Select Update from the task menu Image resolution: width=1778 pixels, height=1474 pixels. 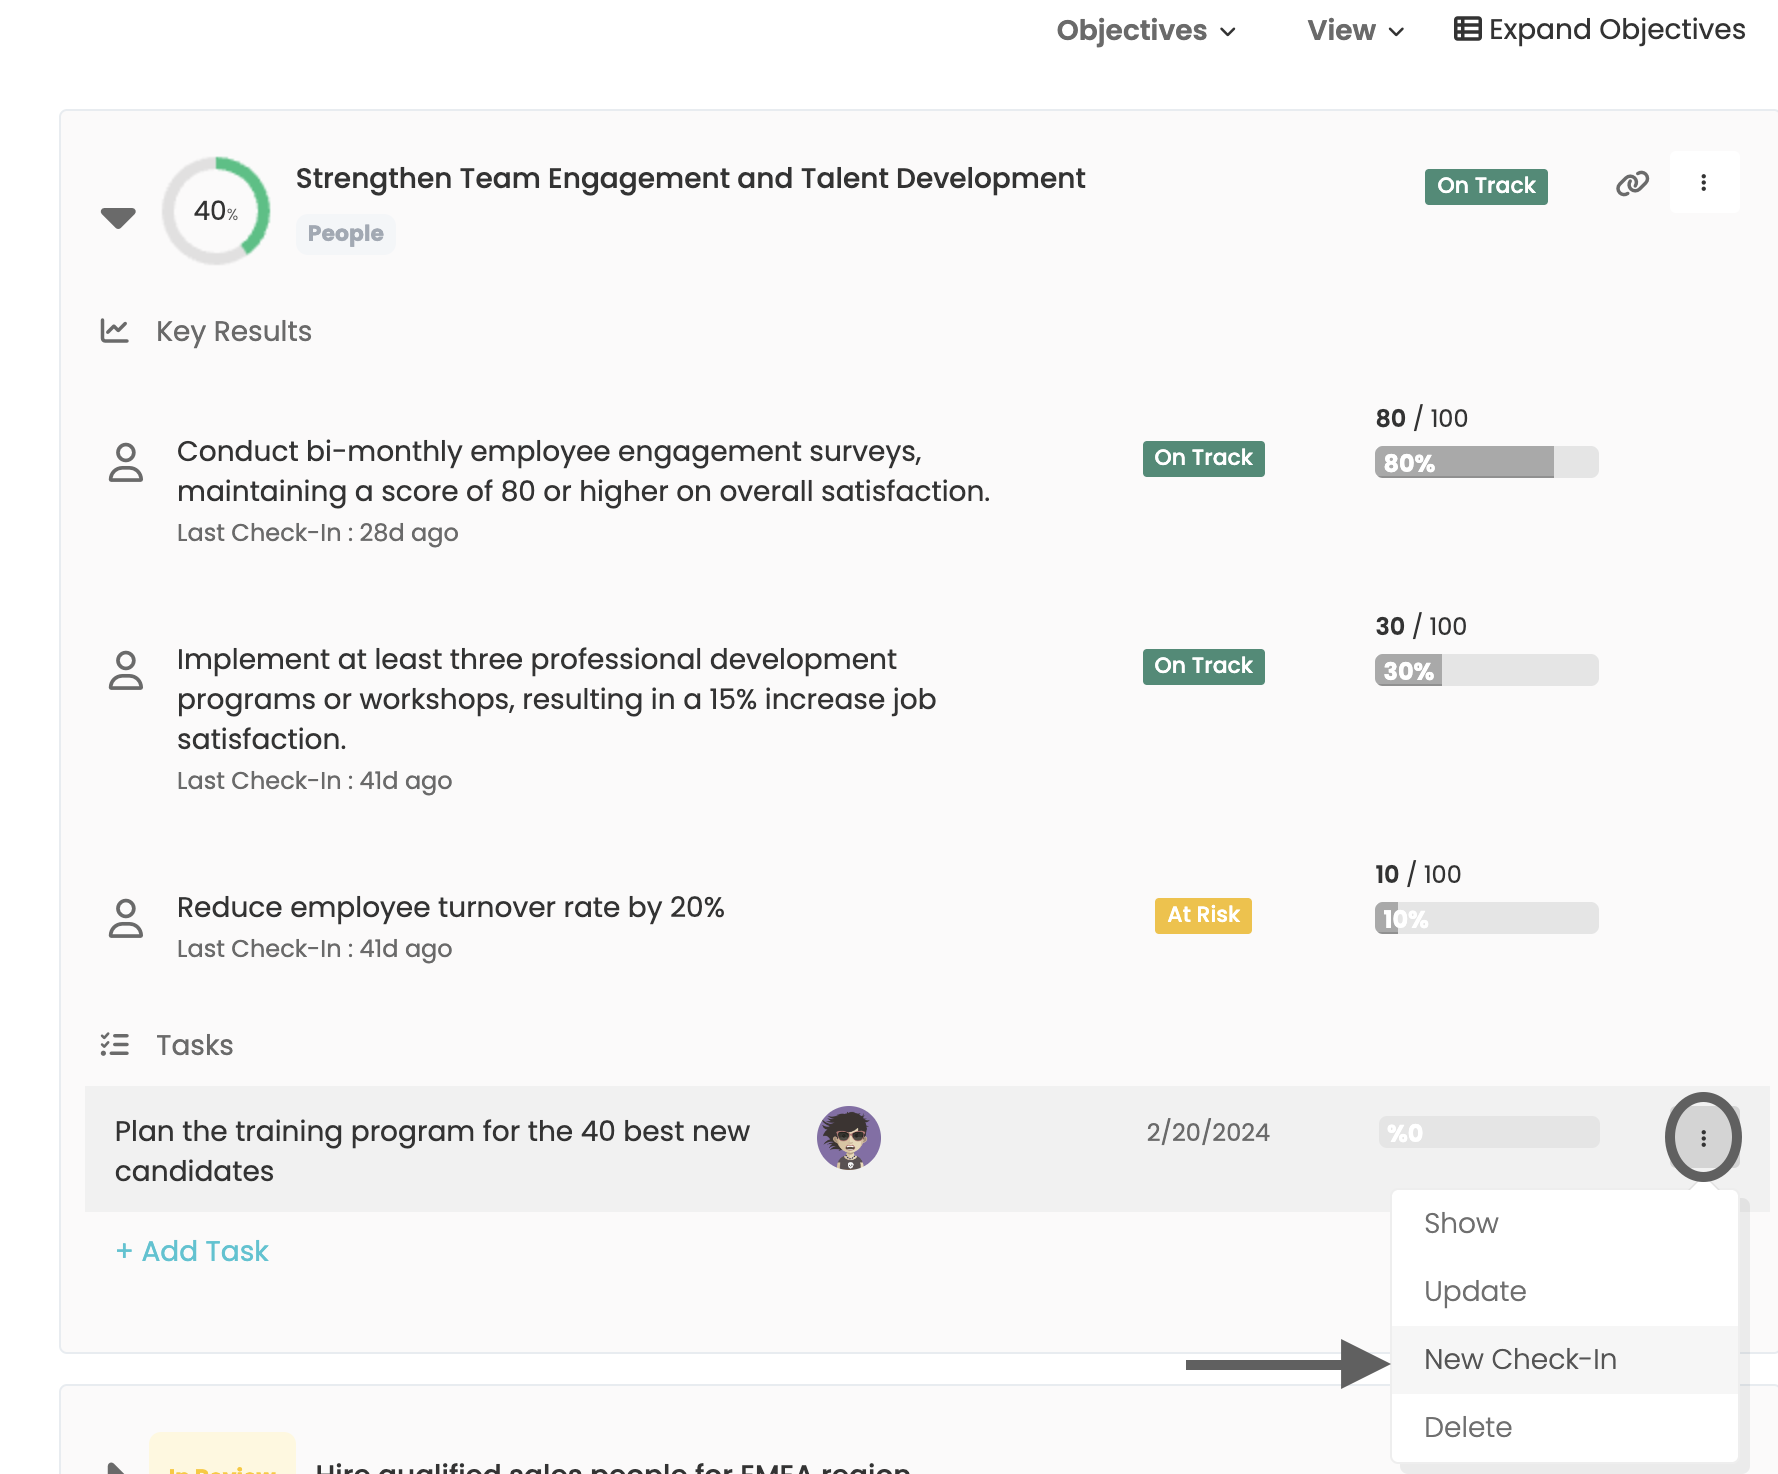(1475, 1292)
